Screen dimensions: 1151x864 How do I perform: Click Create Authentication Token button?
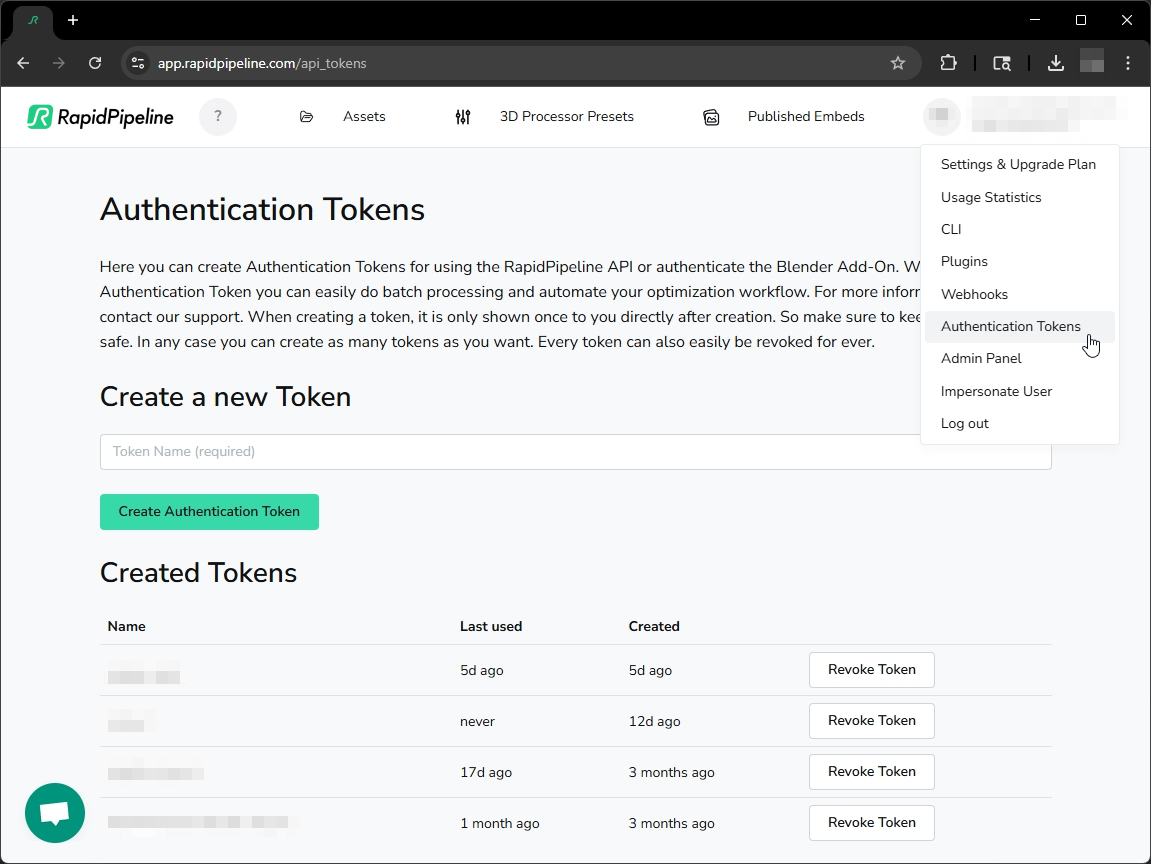[209, 512]
